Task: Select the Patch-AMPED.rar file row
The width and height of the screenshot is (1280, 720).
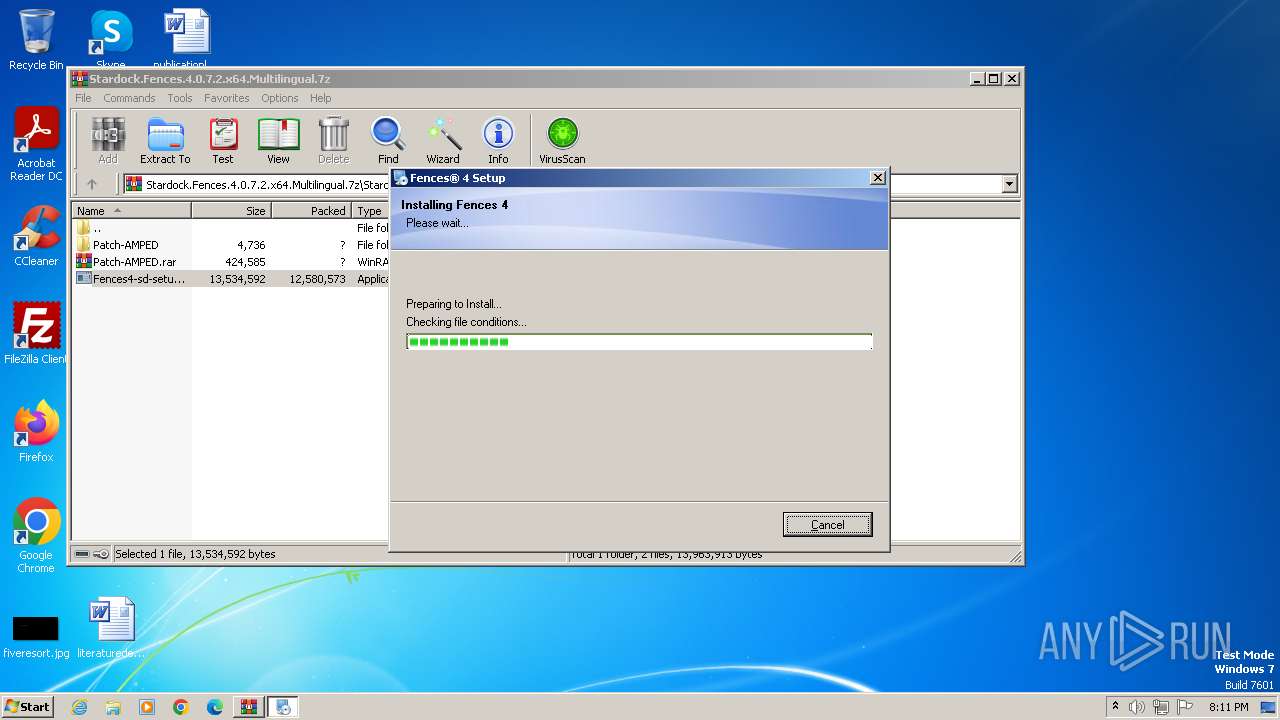Action: 232,262
